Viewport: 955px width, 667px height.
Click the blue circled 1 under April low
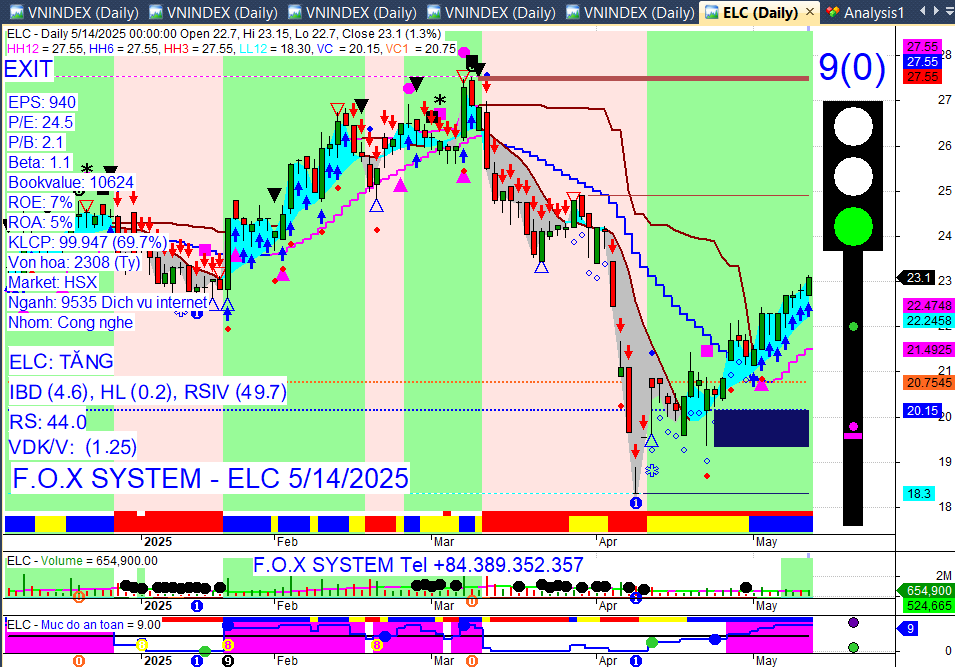(636, 503)
